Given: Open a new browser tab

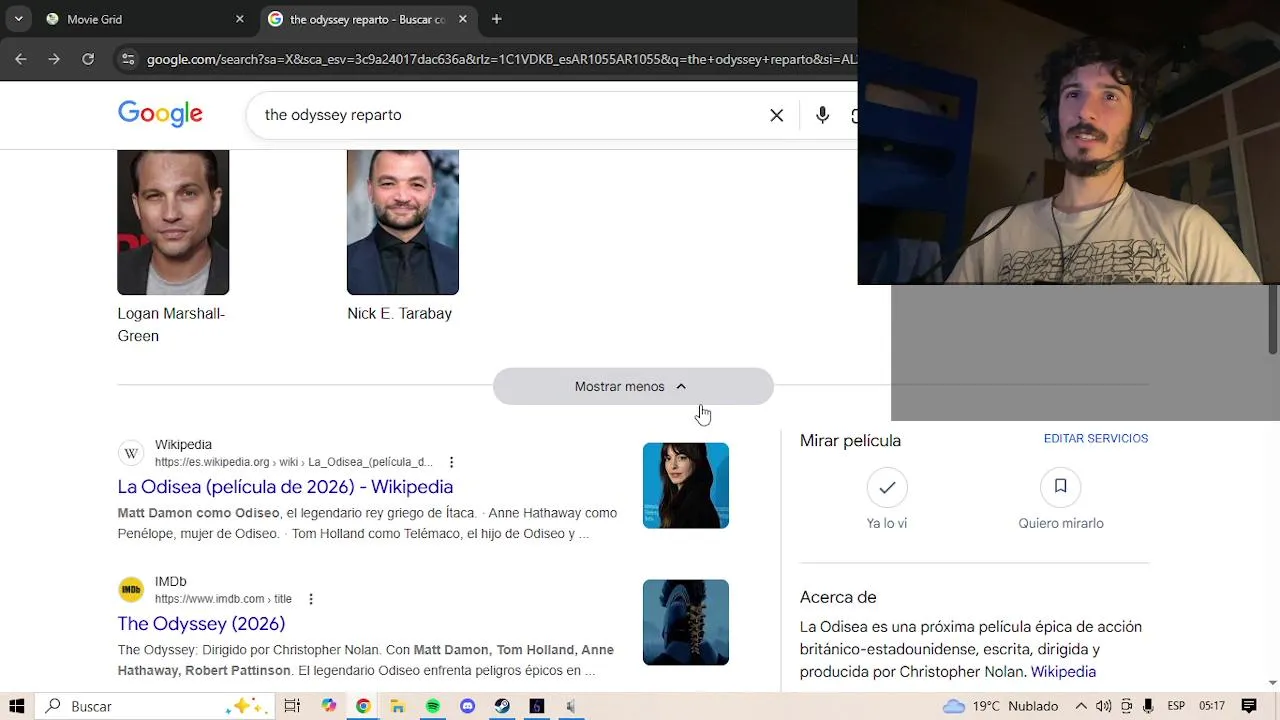Looking at the screenshot, I should click(496, 19).
